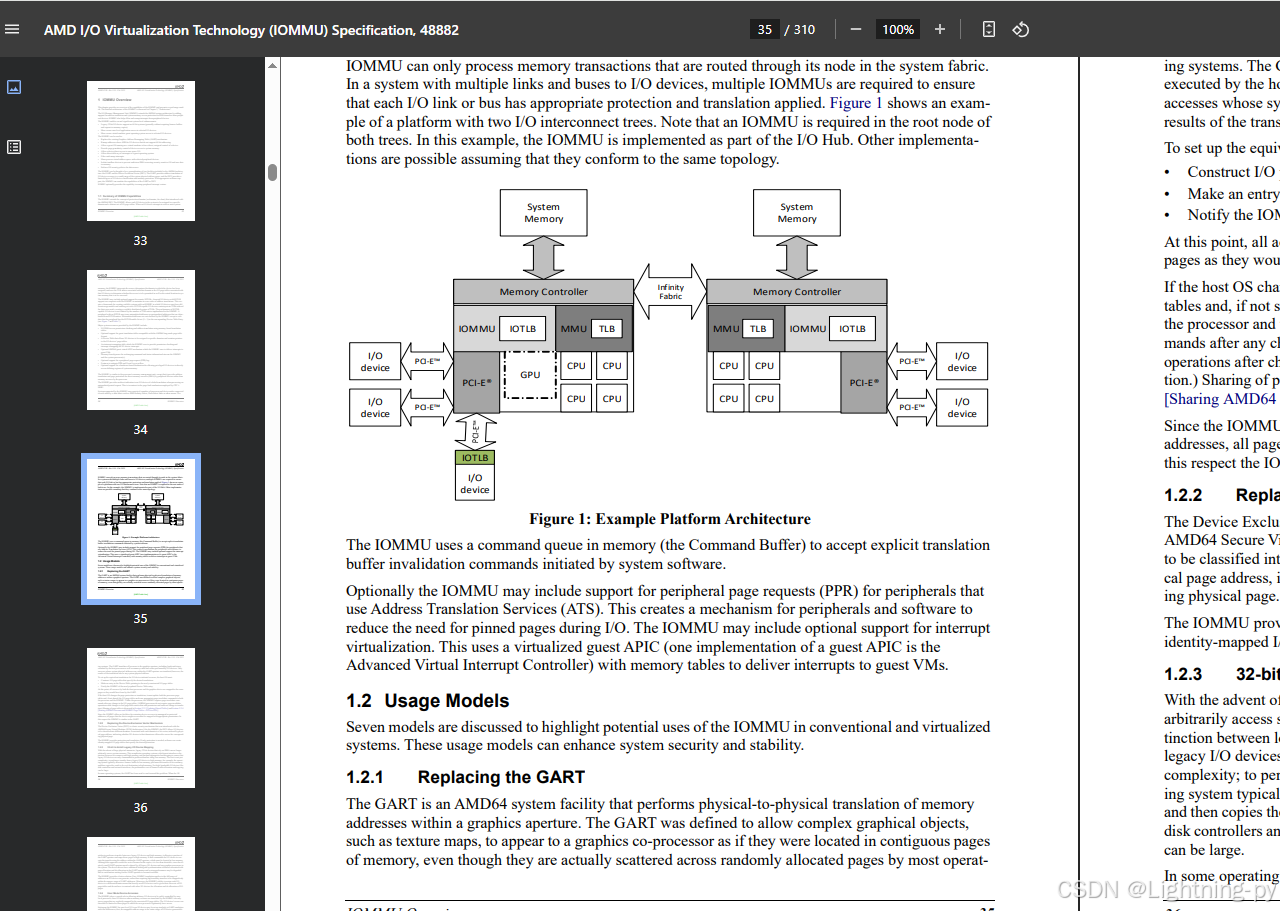Screen dimensions: 1280x911
Task: Click the page label '33' under thumbnail
Action: pos(140,240)
